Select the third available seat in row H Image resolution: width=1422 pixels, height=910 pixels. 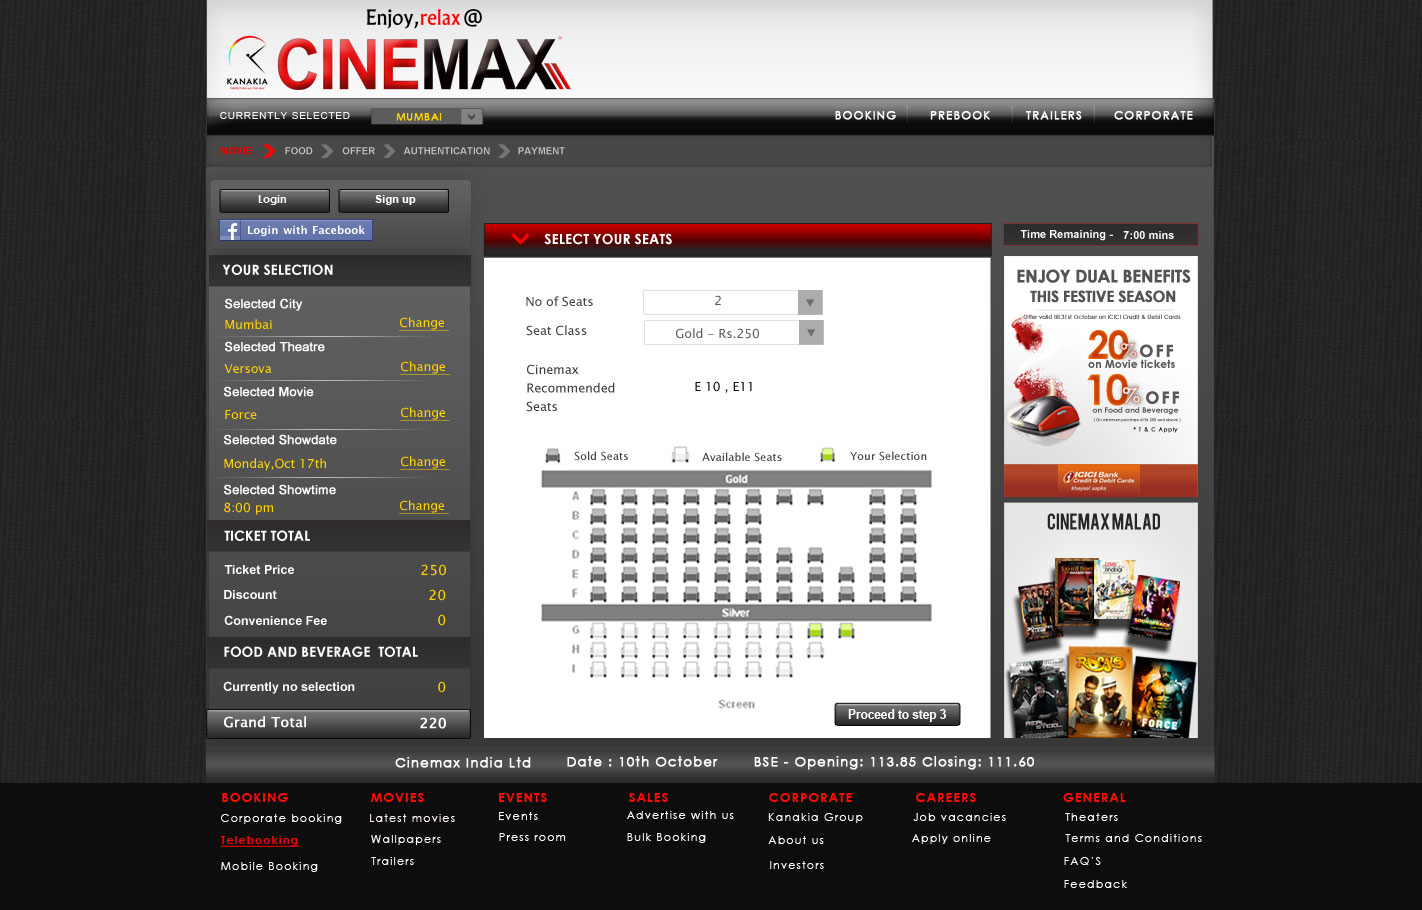tap(660, 650)
